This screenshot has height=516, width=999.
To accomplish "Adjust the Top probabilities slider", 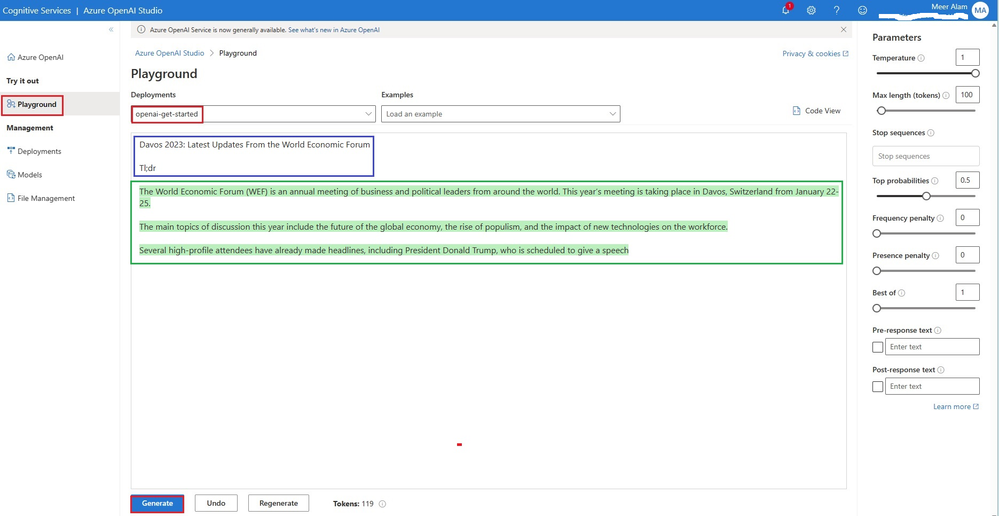I will 926,196.
